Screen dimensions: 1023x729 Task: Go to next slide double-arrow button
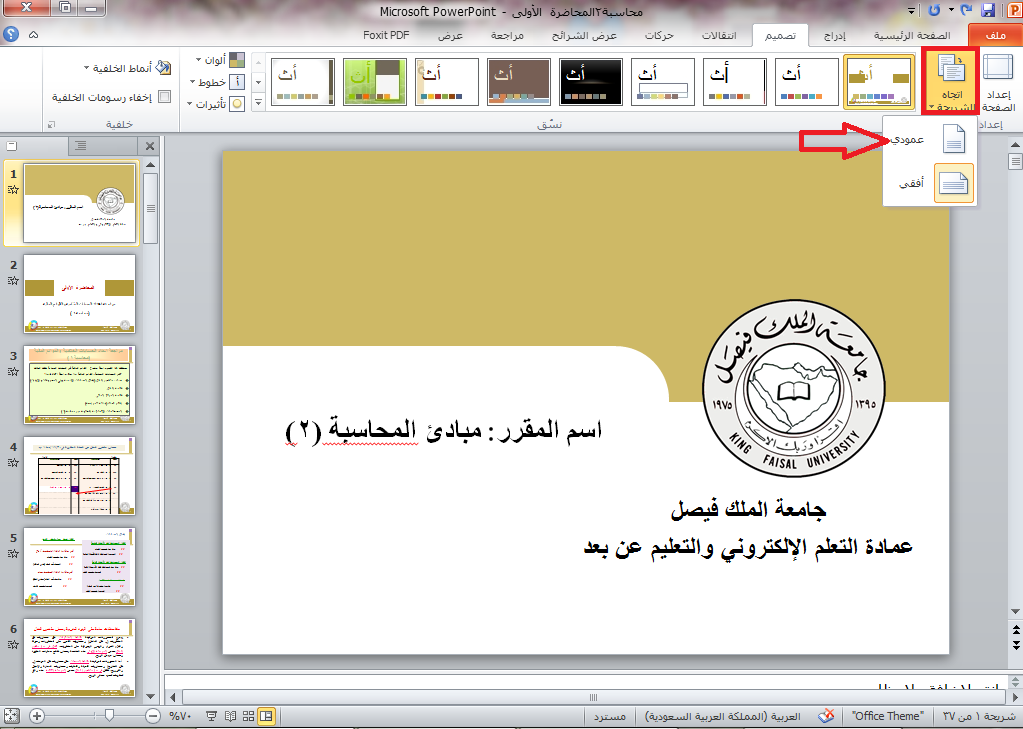(1015, 645)
